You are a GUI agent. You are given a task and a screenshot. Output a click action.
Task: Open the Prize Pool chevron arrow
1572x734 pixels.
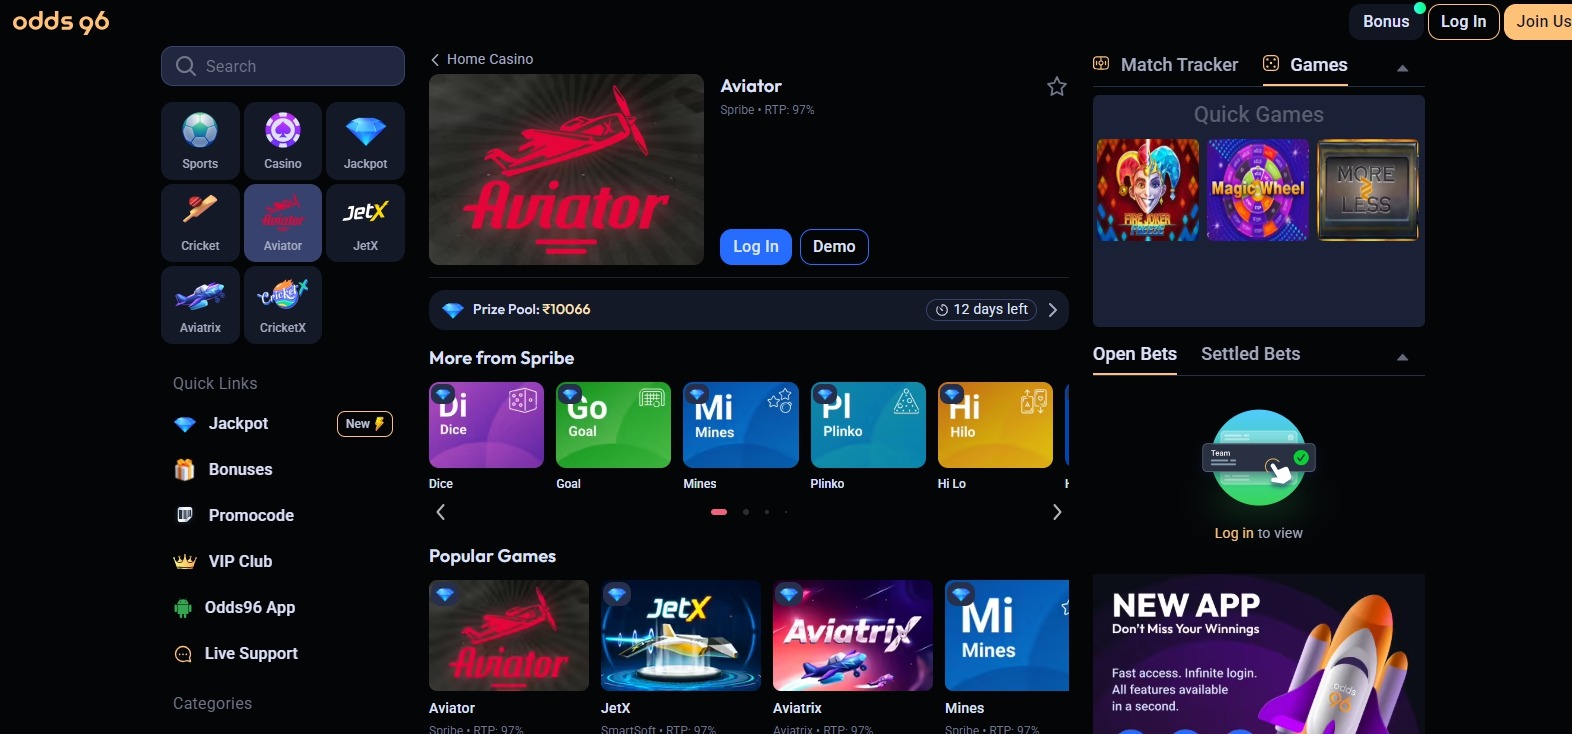tap(1053, 310)
